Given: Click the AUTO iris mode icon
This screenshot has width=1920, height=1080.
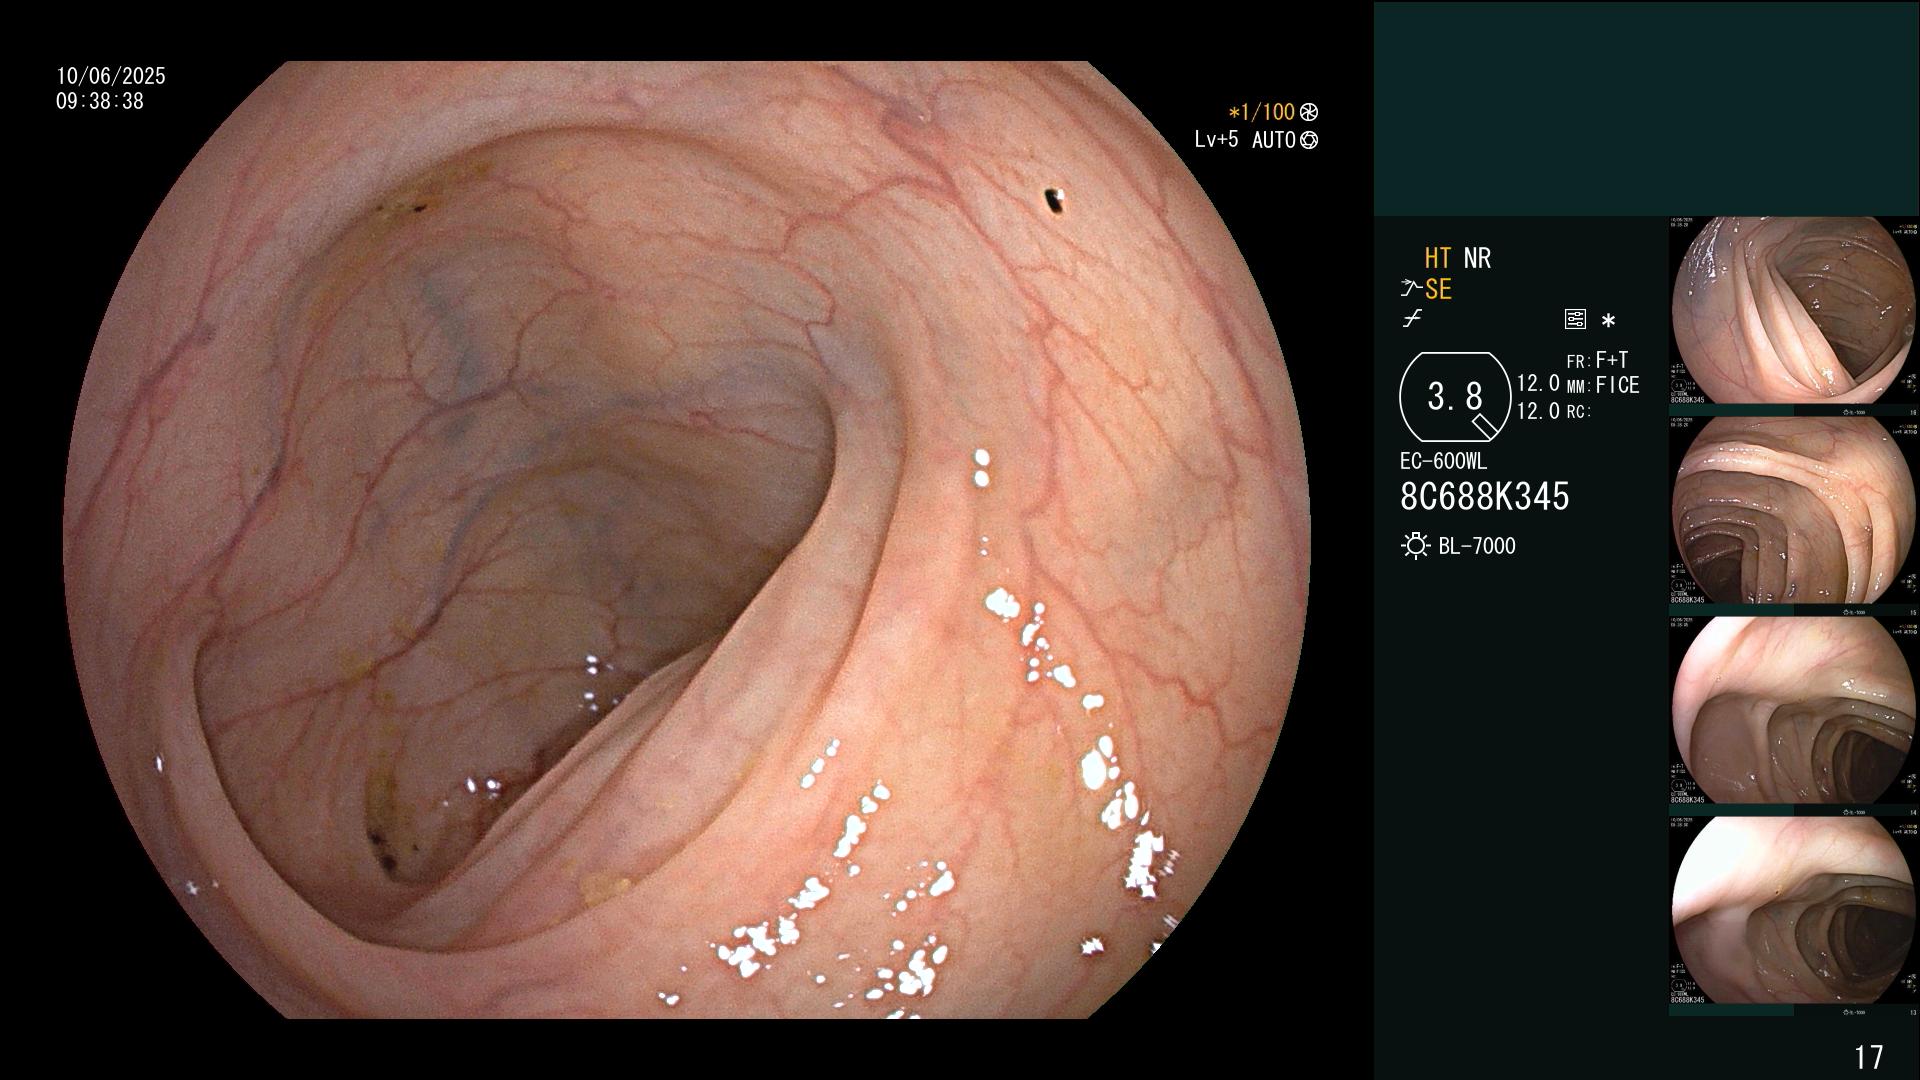Looking at the screenshot, I should (x=1308, y=140).
